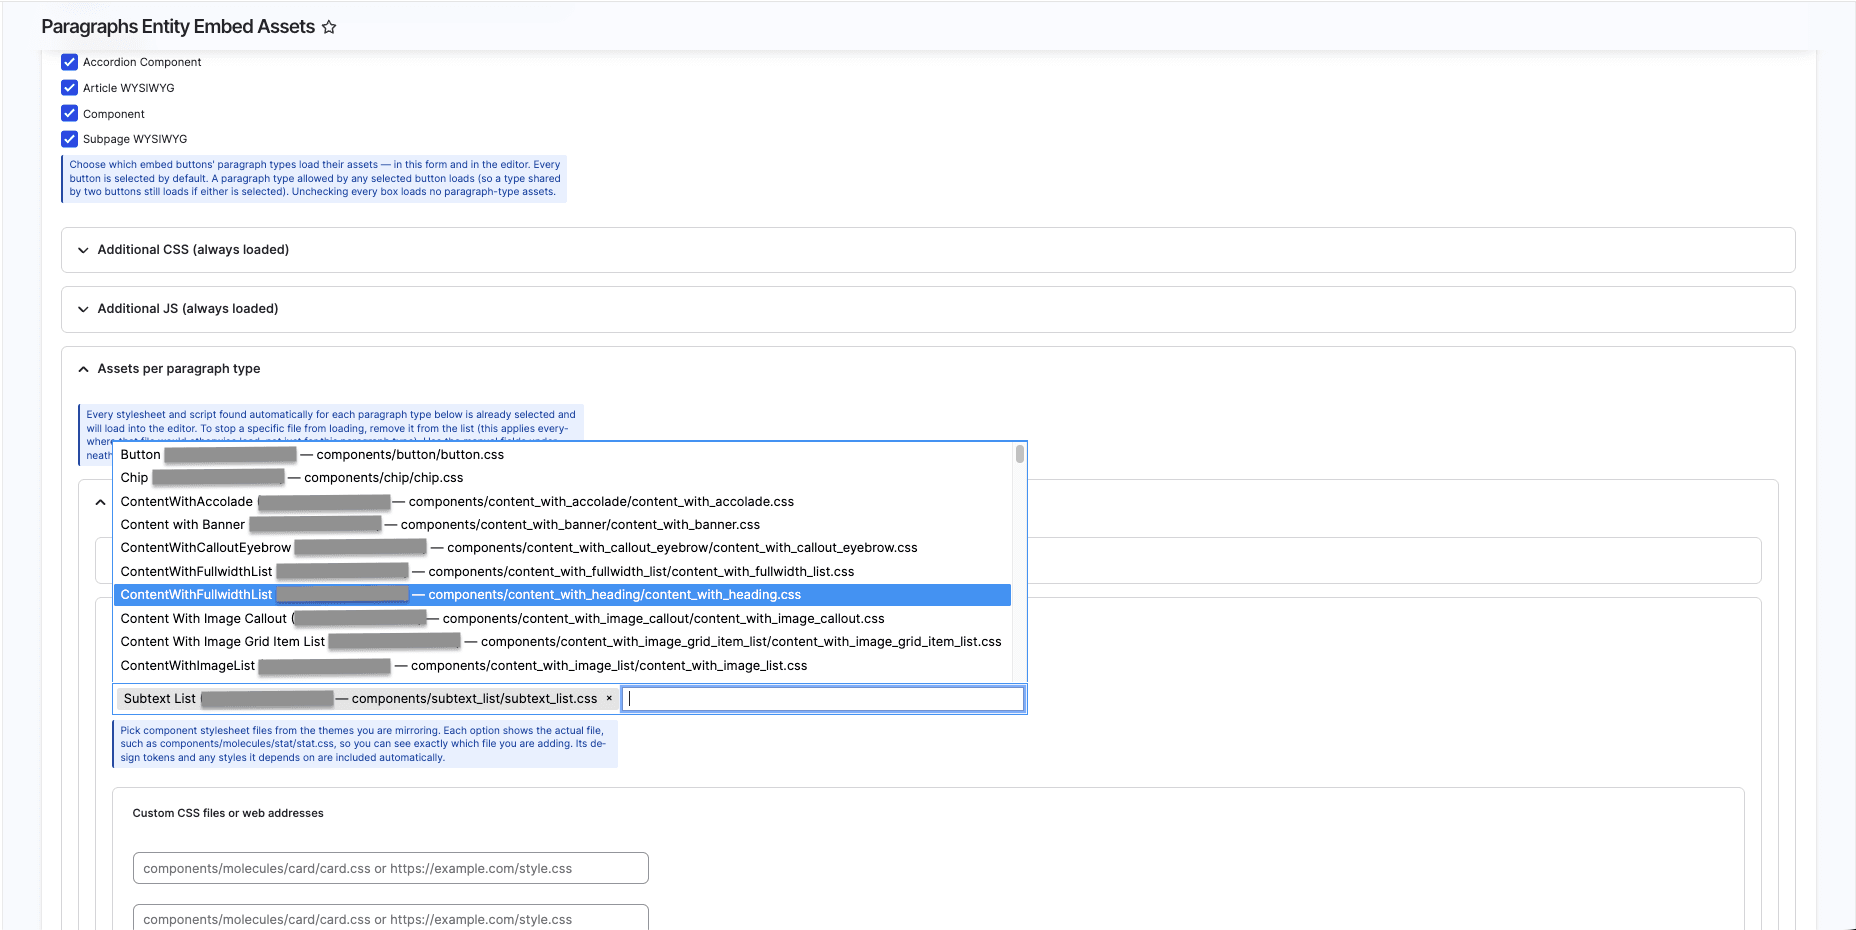This screenshot has height=930, width=1856.
Task: Select ContentWithImageList stylesheet option
Action: (x=562, y=666)
